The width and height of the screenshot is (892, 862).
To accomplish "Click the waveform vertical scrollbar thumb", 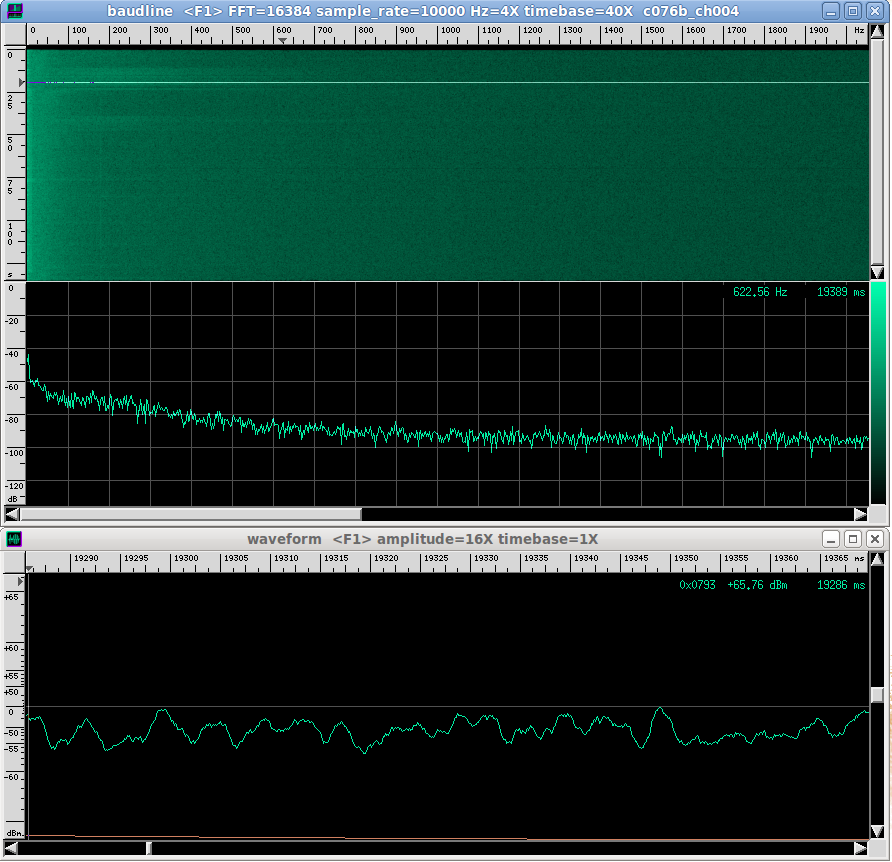I will [x=877, y=695].
